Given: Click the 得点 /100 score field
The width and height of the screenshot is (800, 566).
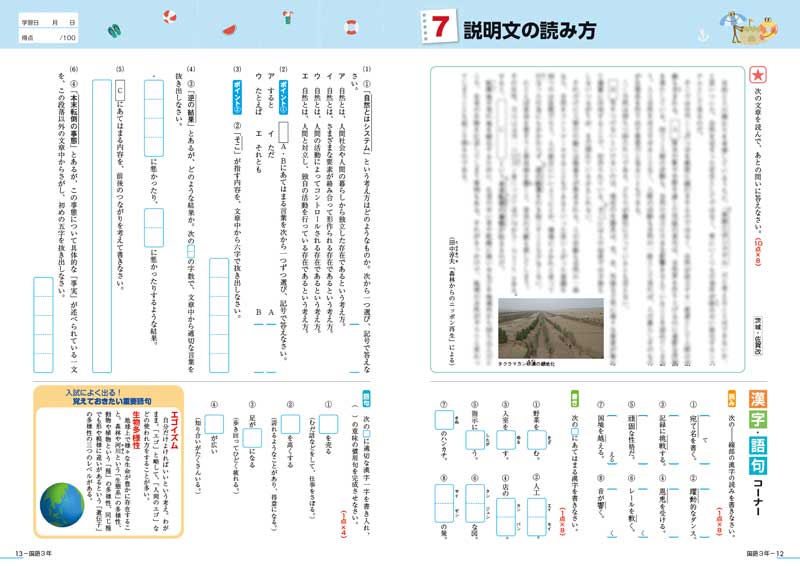Looking at the screenshot, I should click(48, 37).
